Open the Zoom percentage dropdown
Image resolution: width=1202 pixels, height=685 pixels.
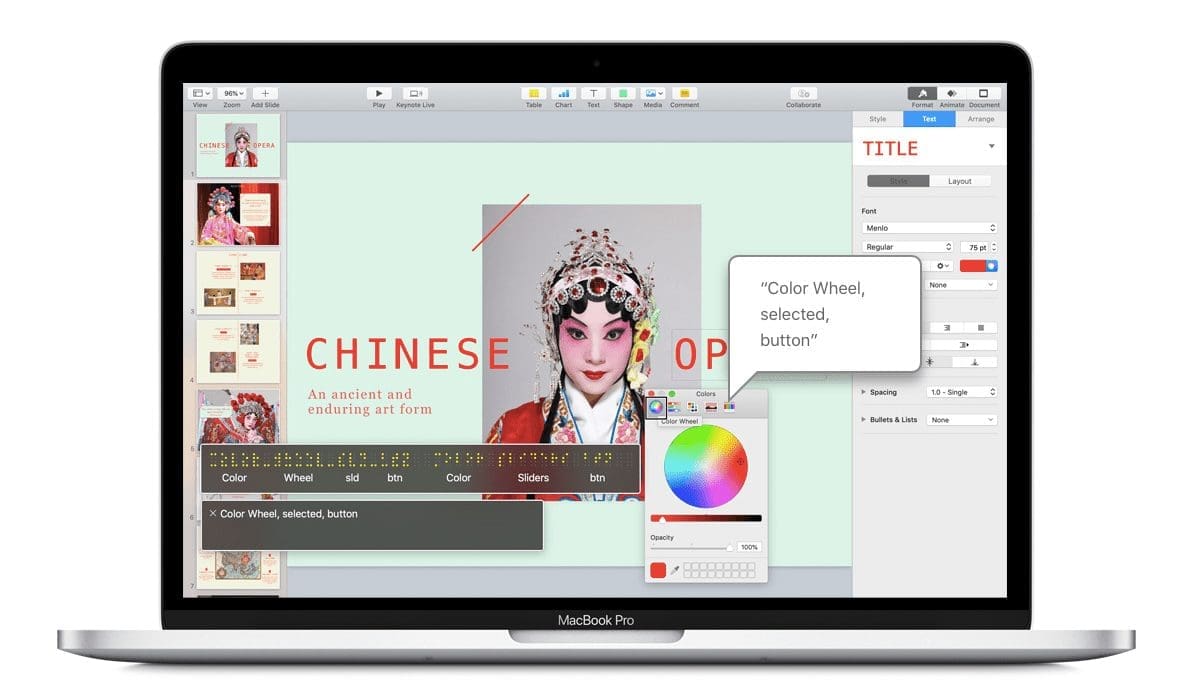pyautogui.click(x=233, y=93)
